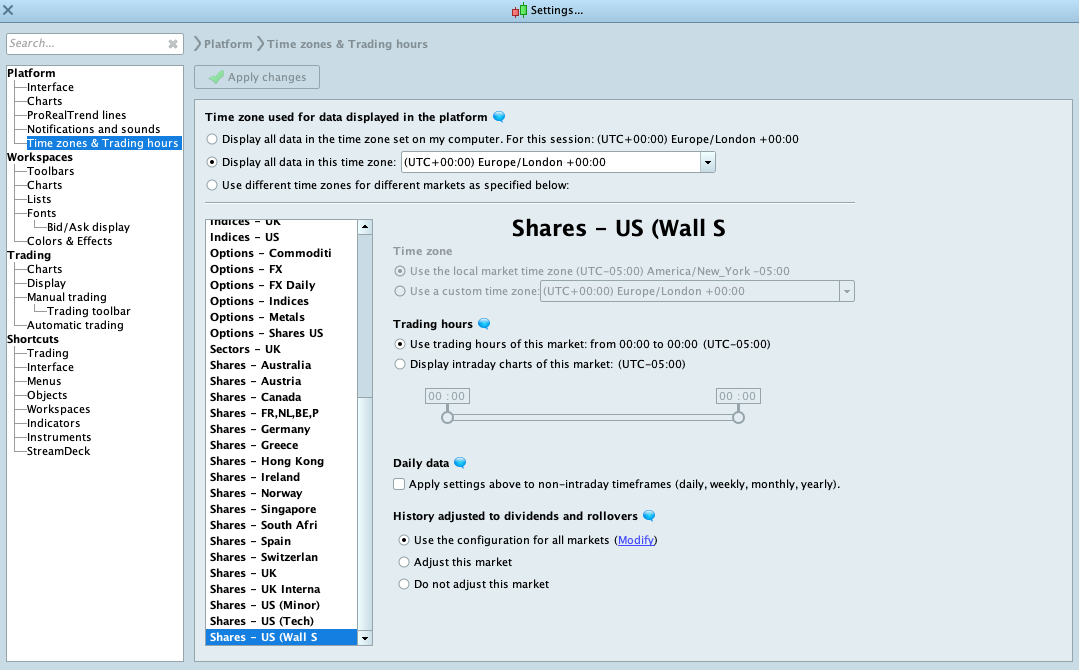Open Trading toolbar settings
1079x670 pixels.
[89, 312]
